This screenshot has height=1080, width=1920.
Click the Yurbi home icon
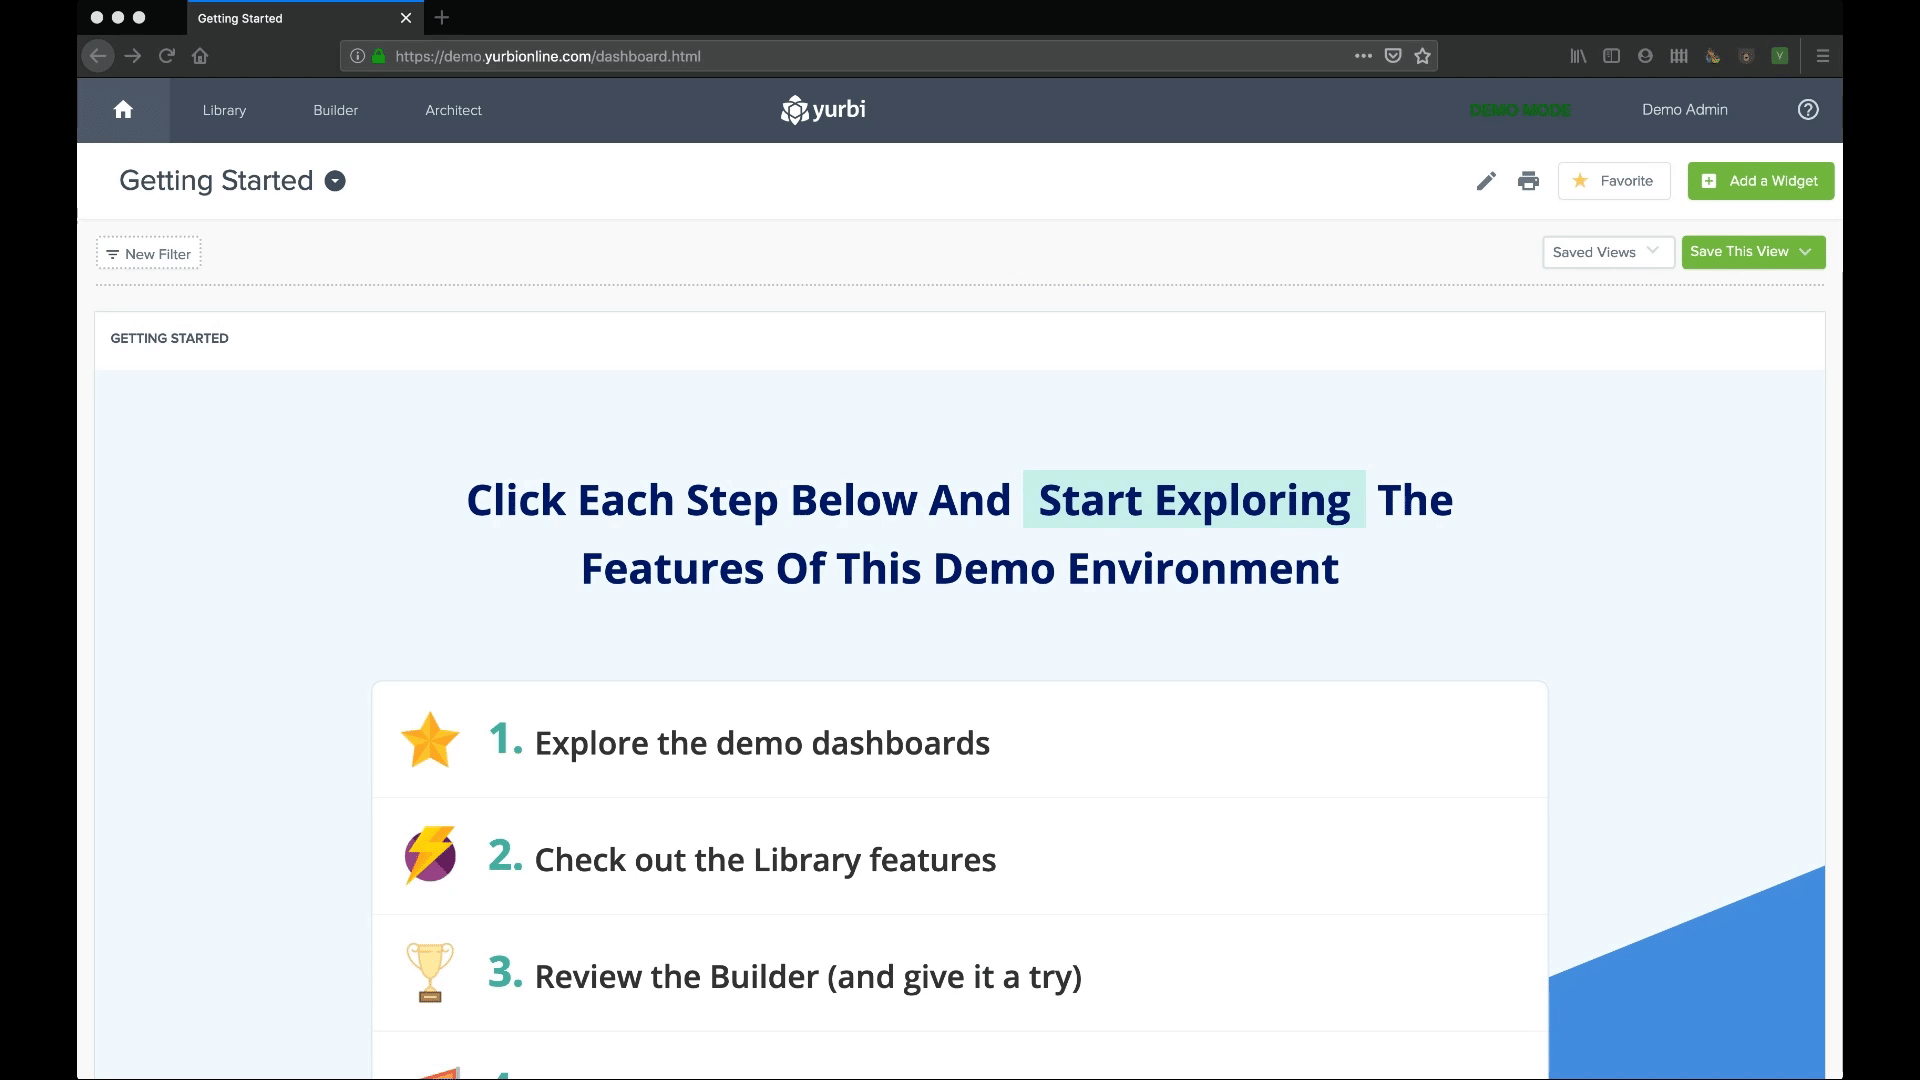[123, 110]
